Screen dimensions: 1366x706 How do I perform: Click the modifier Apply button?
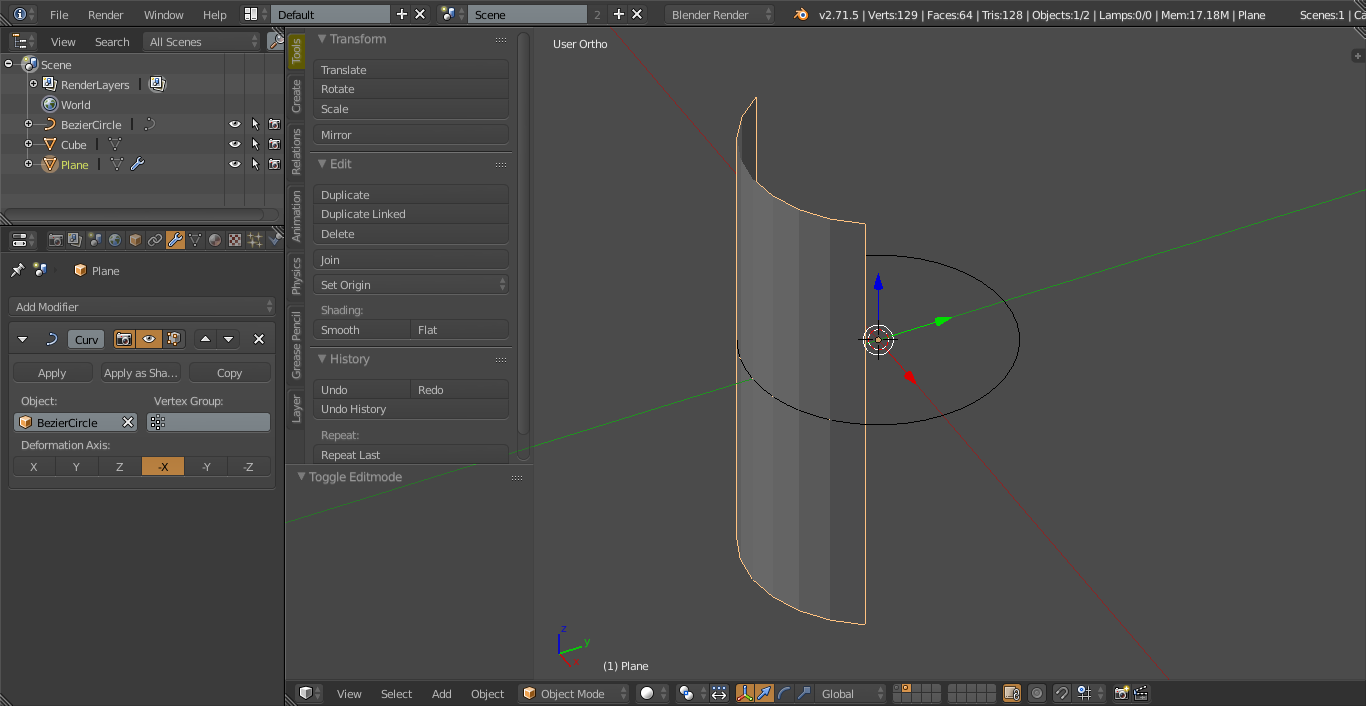tap(52, 372)
